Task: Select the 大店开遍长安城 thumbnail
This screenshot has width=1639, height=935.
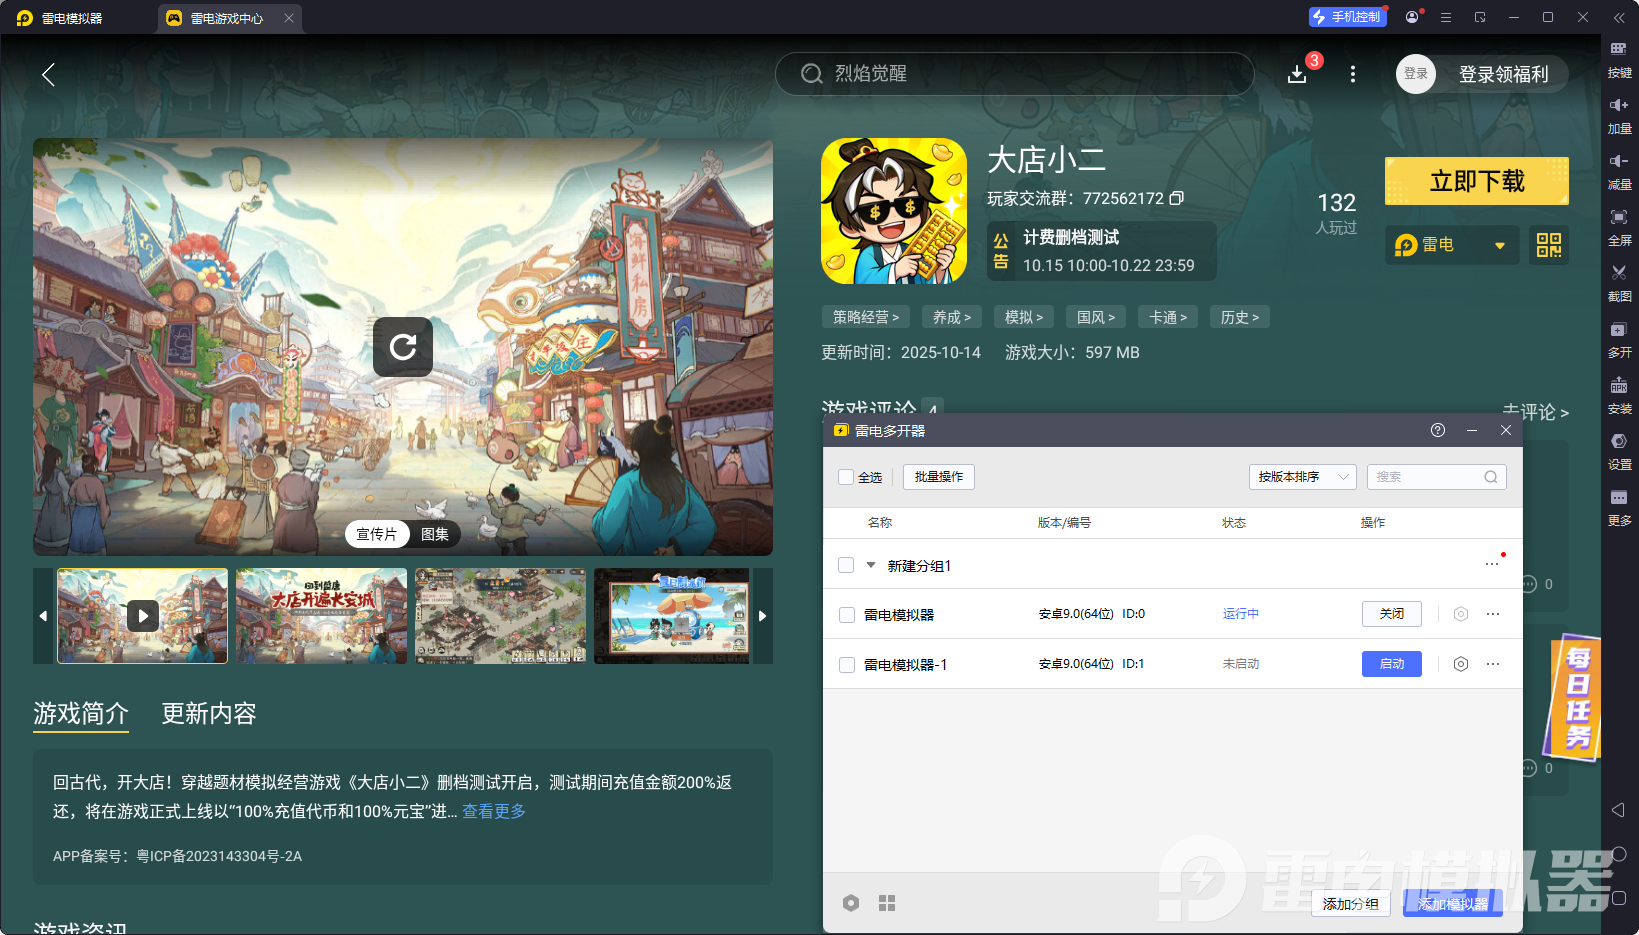Action: pos(321,616)
